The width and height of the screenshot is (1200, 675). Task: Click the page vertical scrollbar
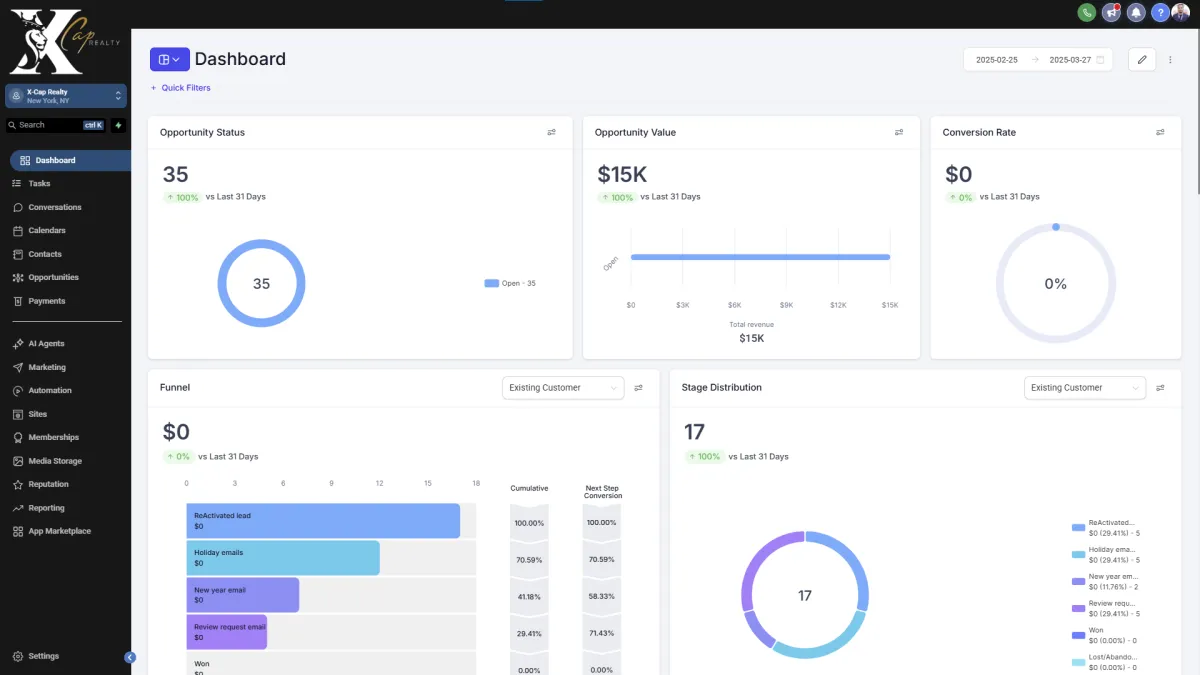[1197, 110]
